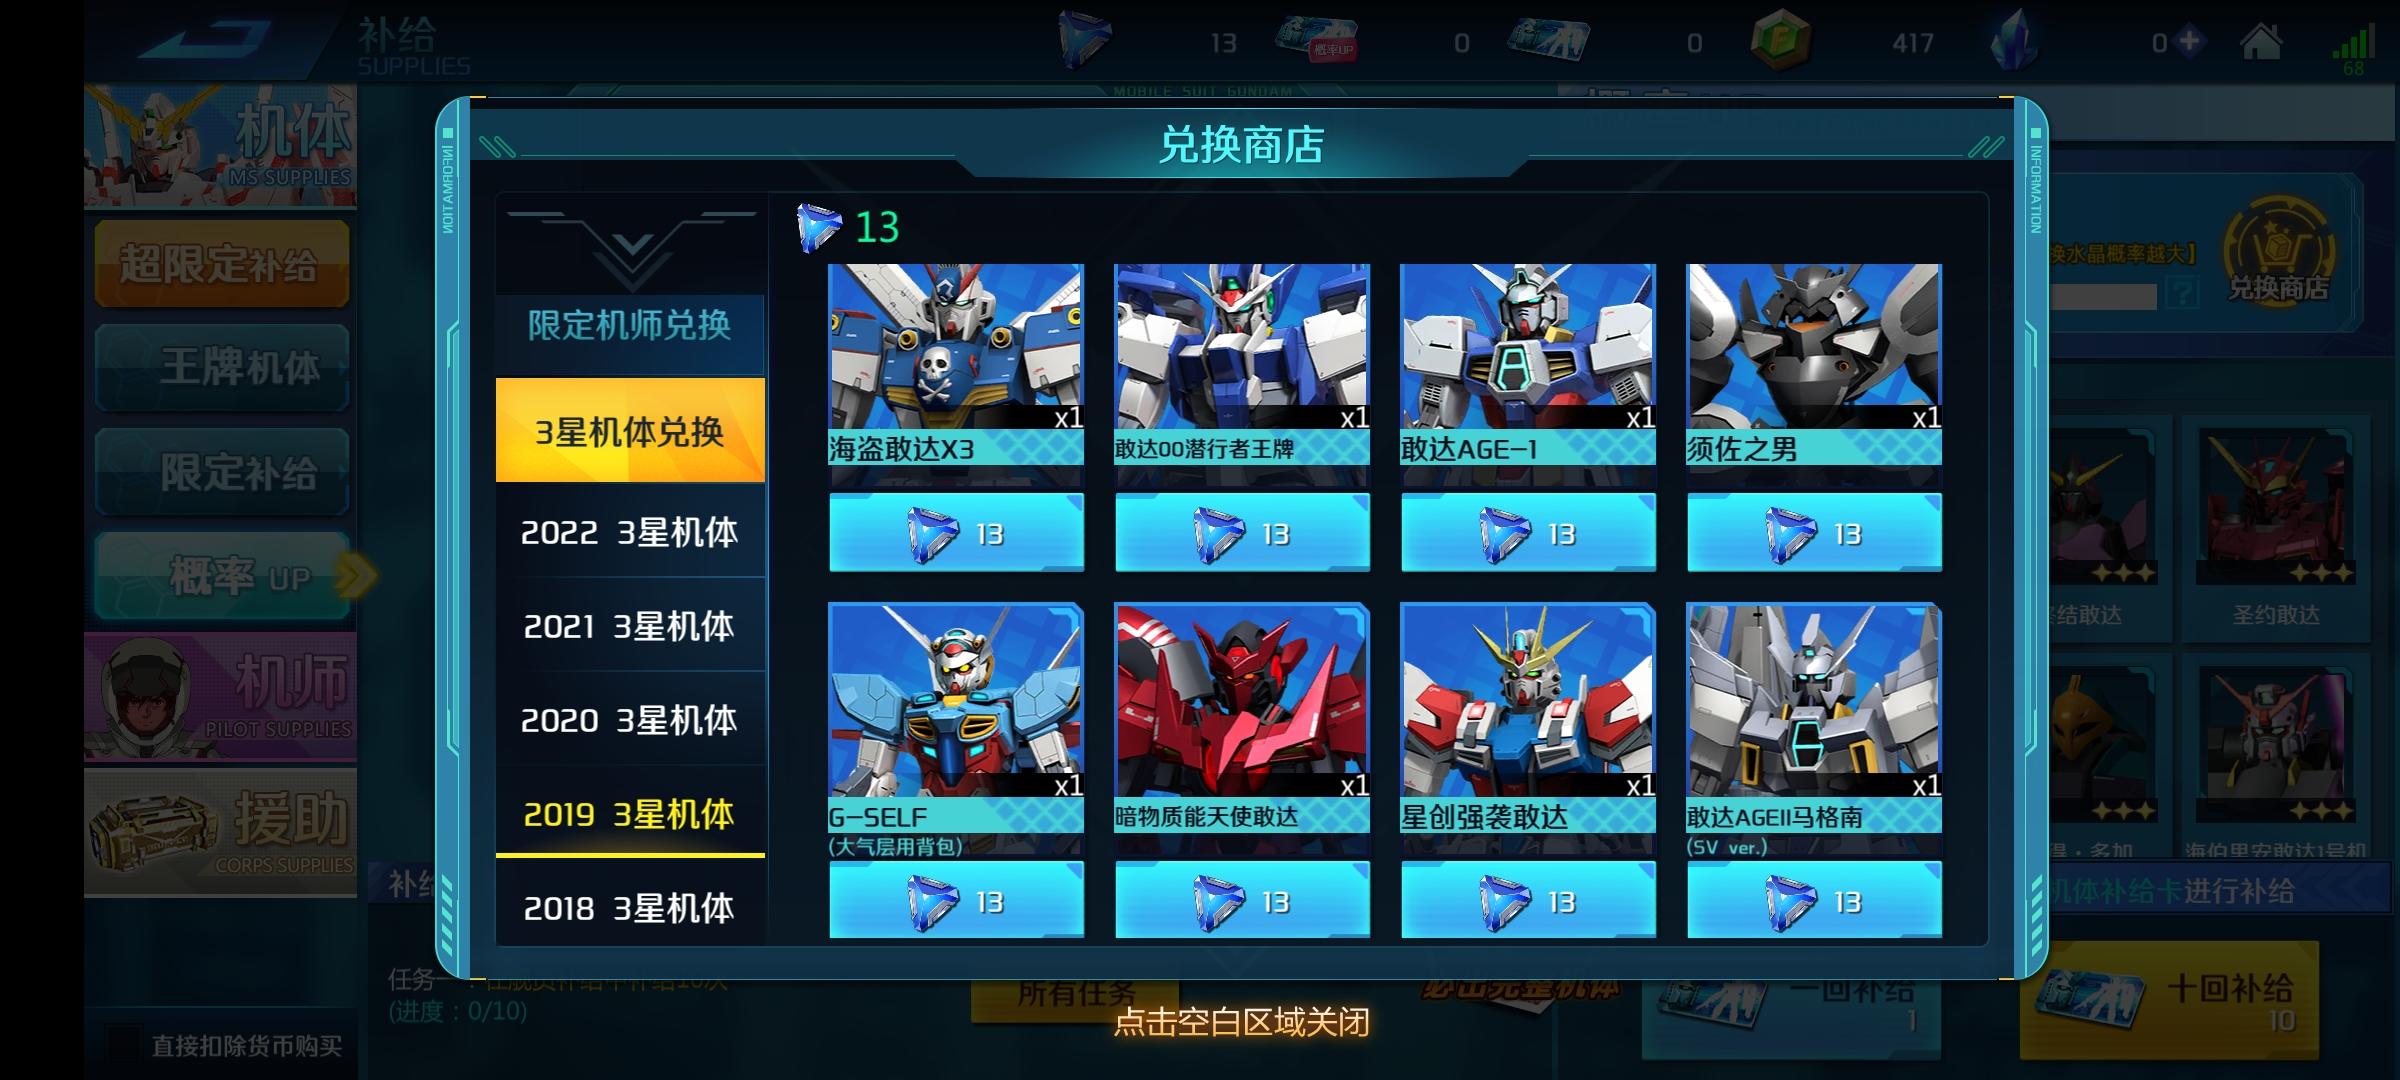Click the home icon in the top bar
Viewport: 2400px width, 1080px height.
[2261, 42]
